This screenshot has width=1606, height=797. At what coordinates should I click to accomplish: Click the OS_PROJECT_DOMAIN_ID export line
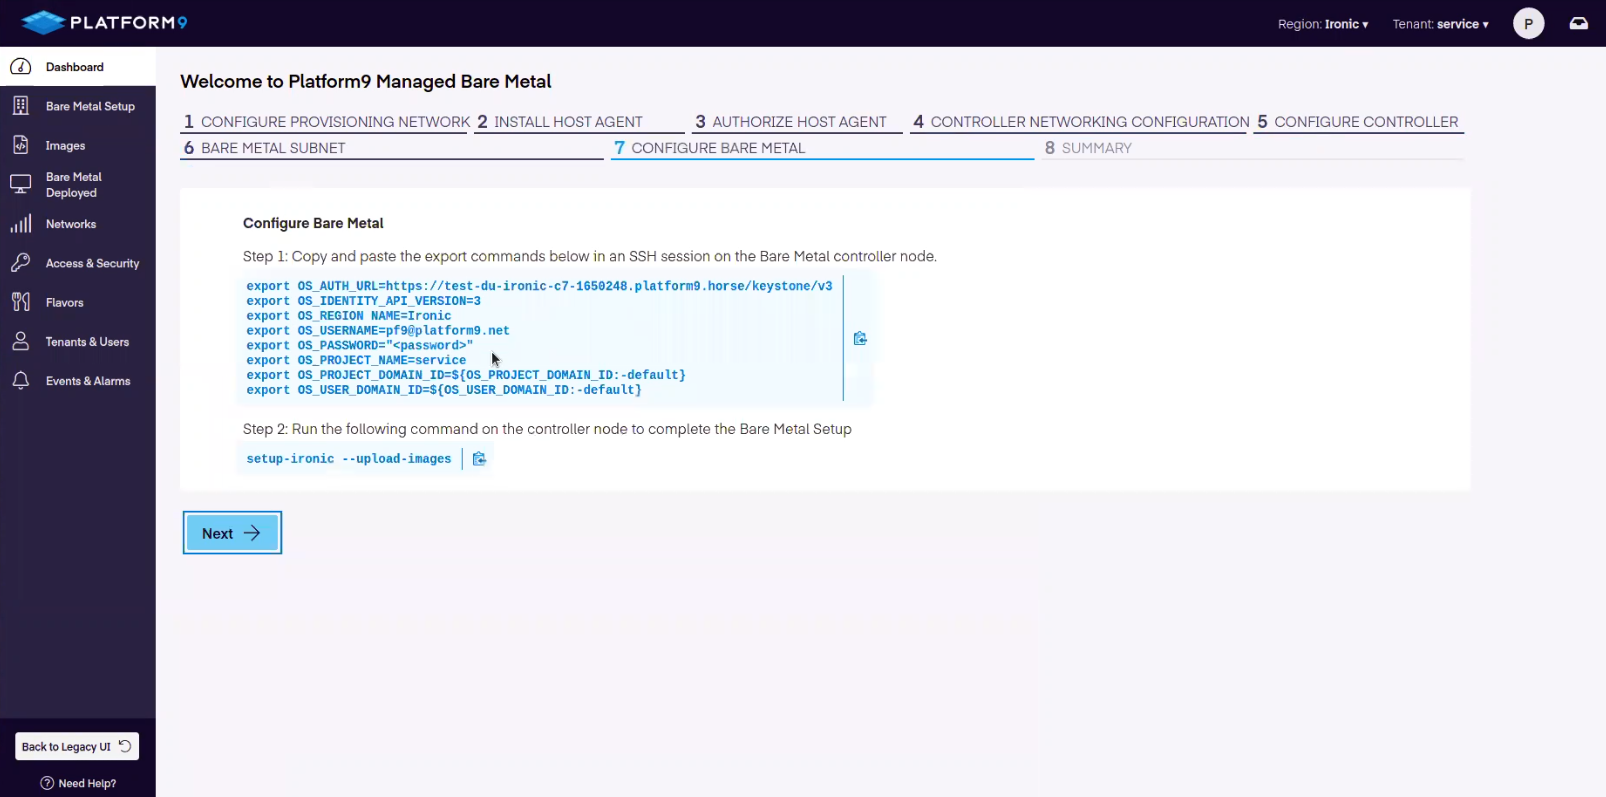[466, 375]
